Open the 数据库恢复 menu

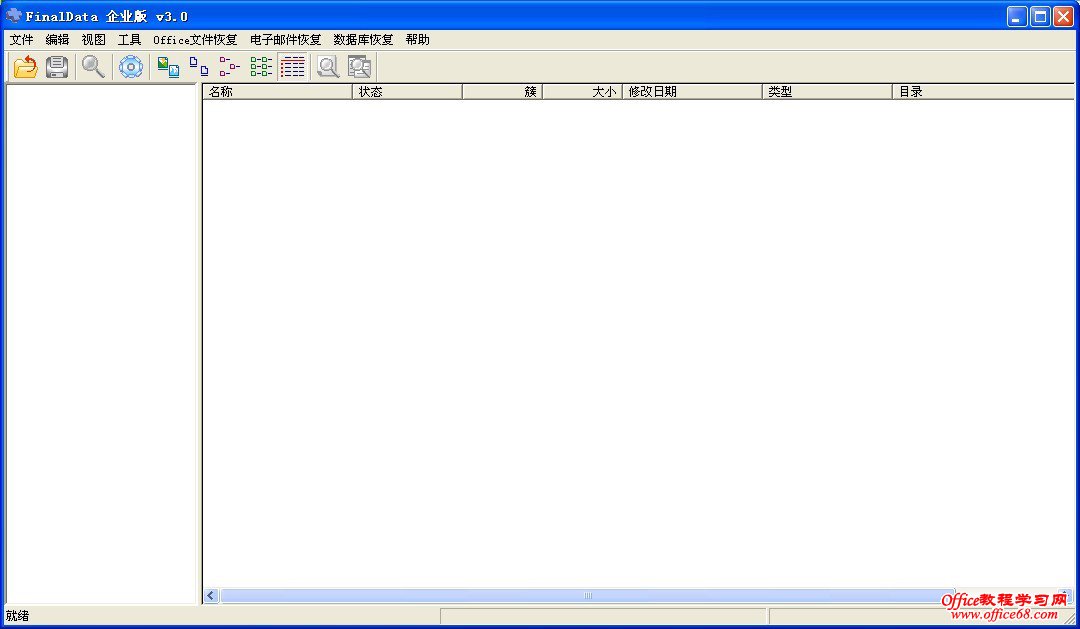[362, 39]
